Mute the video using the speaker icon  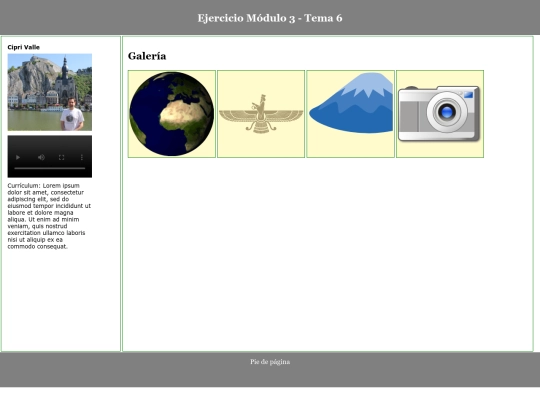coord(41,157)
